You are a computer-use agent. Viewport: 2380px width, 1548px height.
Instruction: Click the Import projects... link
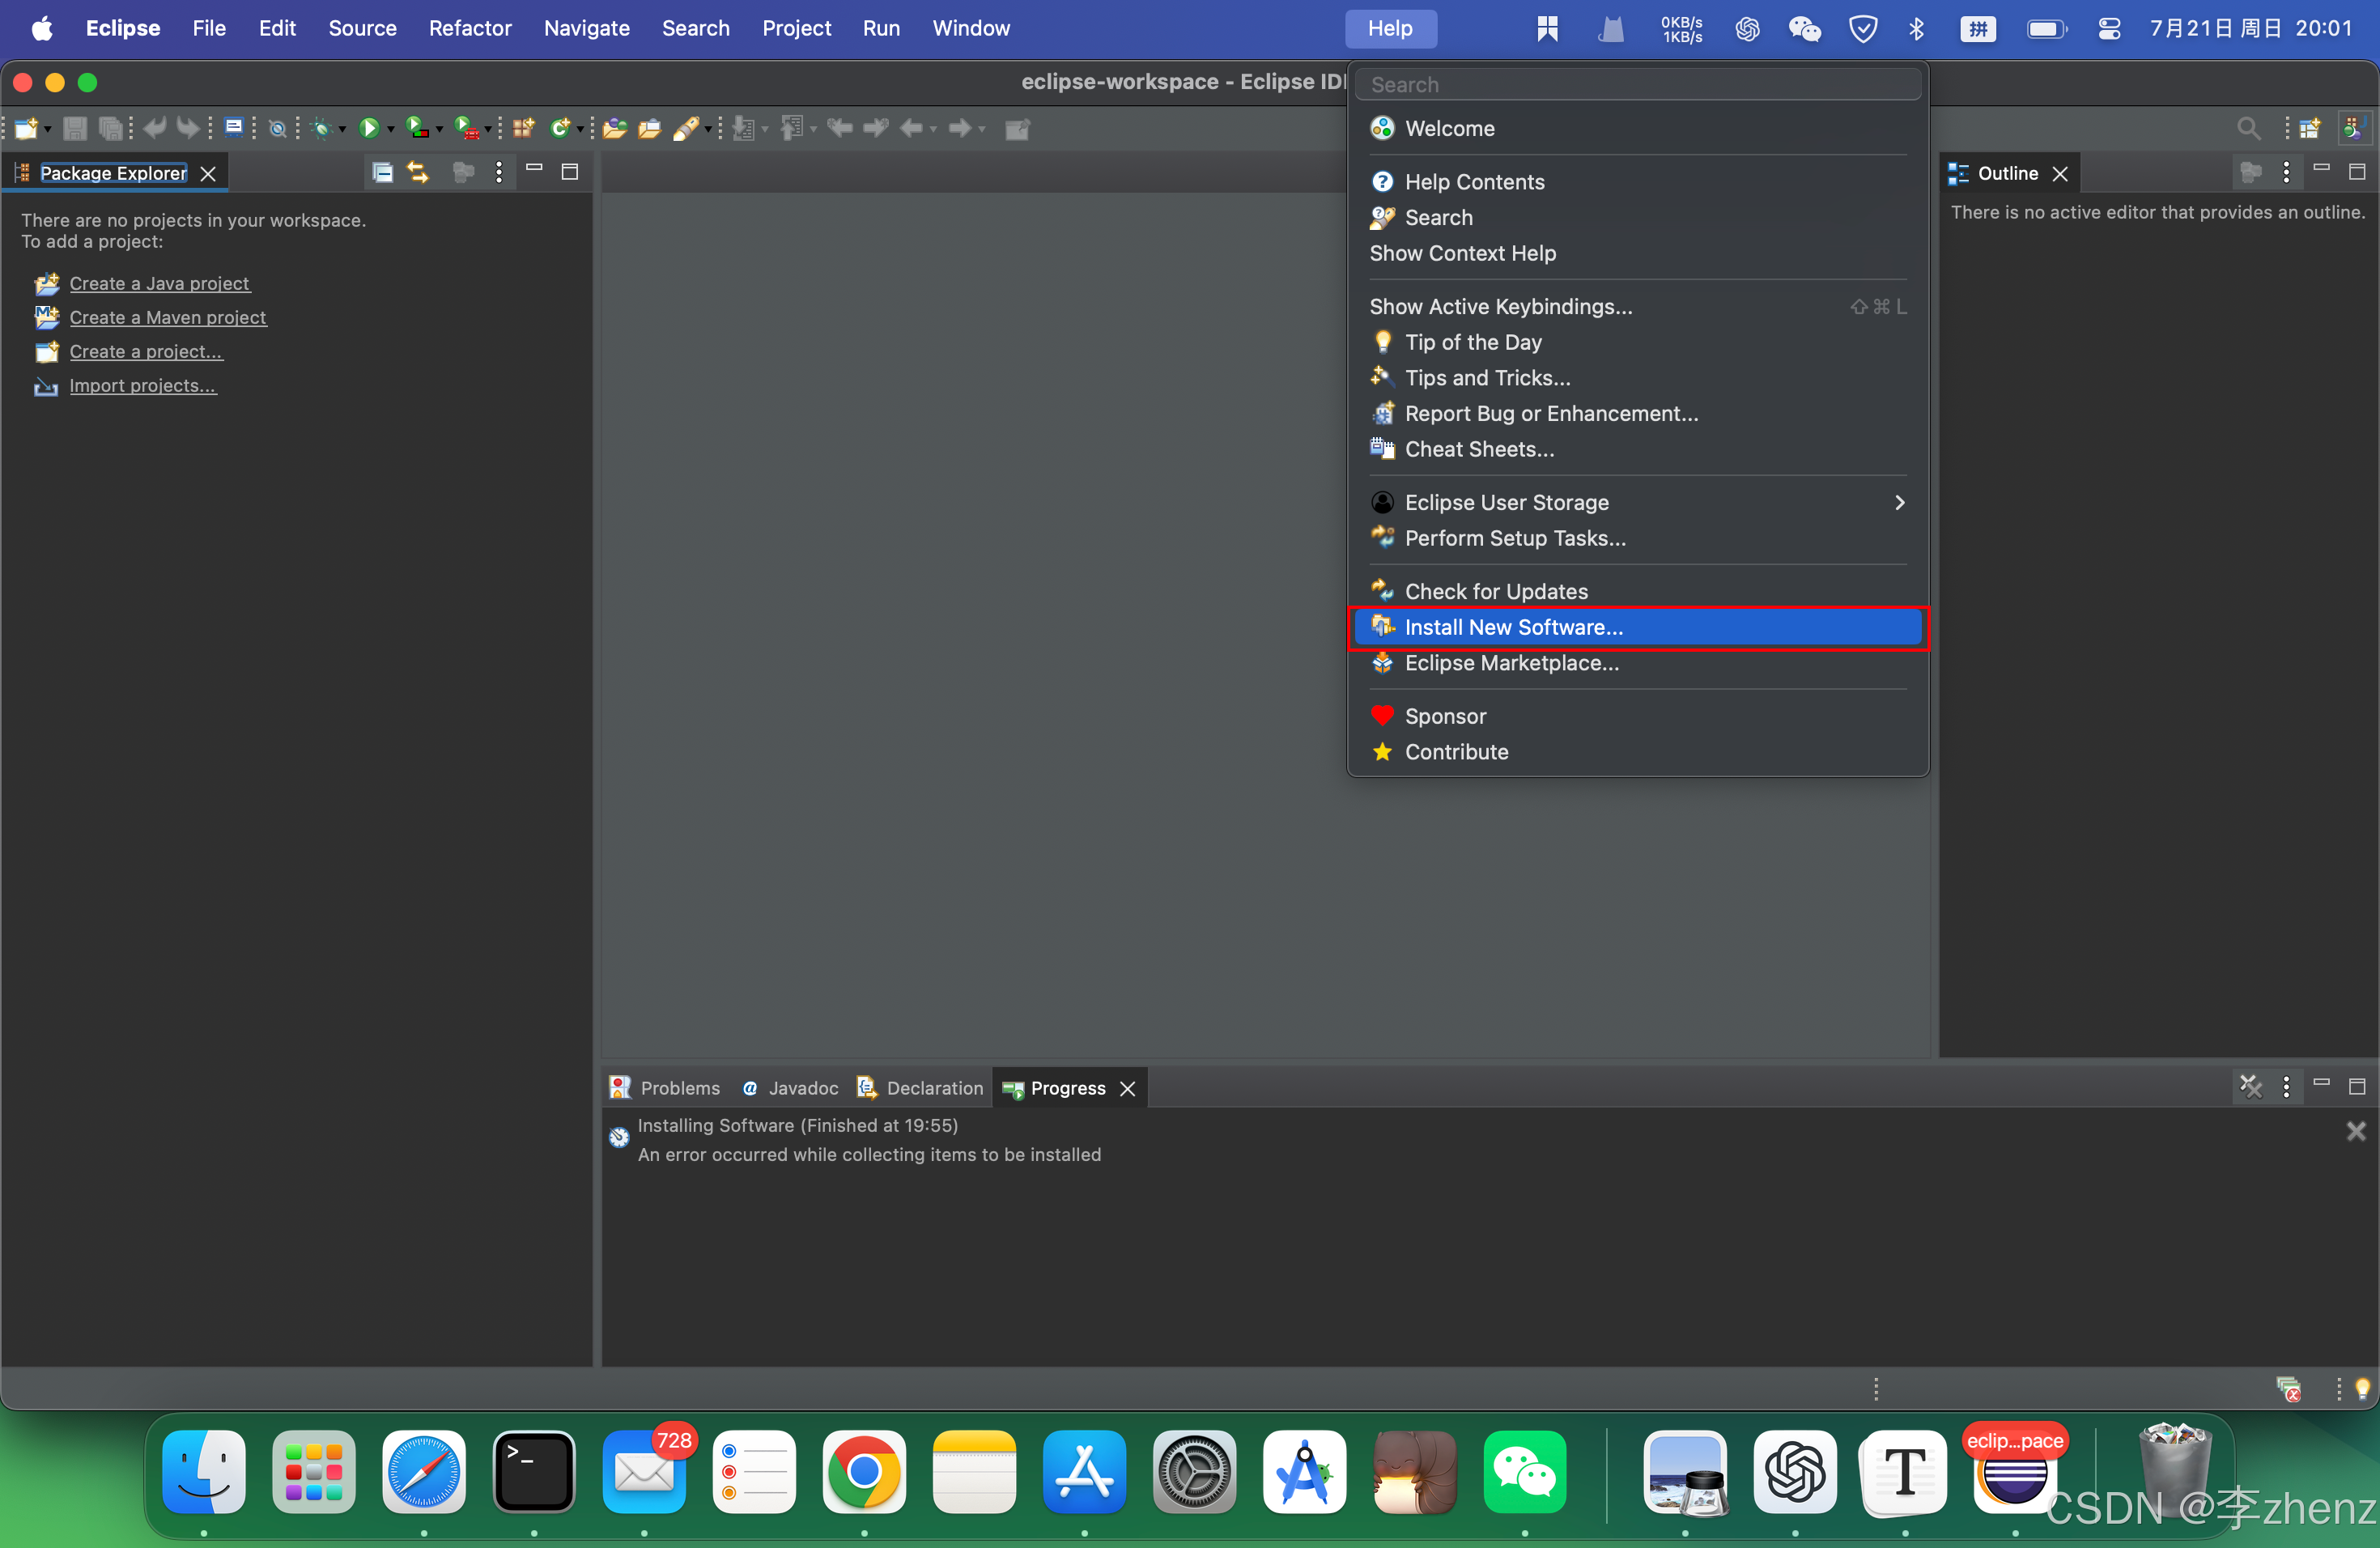(142, 385)
